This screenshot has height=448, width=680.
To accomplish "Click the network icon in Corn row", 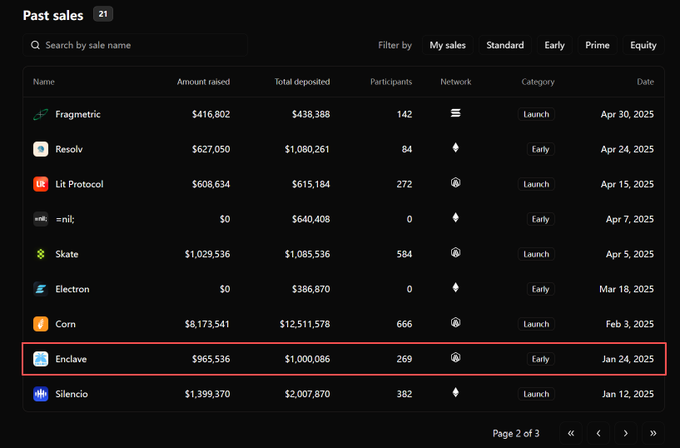I will (x=455, y=323).
